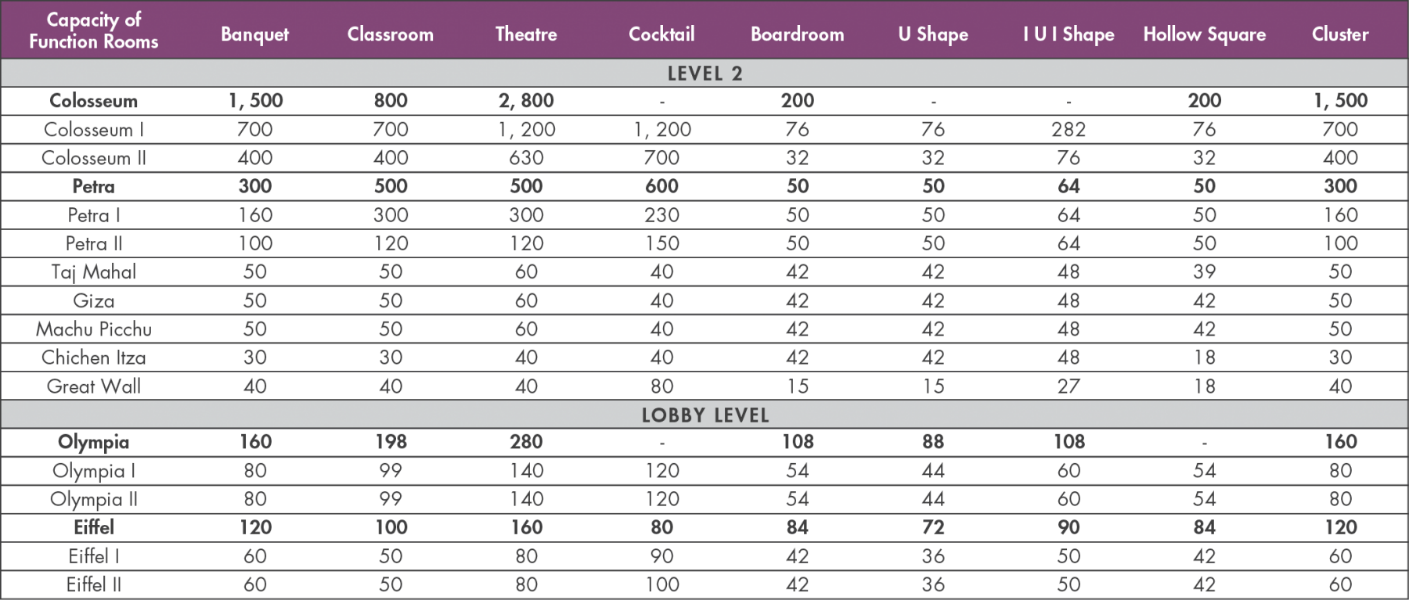Click Colosseum's Theatre capacity of 2,800
Viewport: 1409px width, 600px height.
coord(526,101)
